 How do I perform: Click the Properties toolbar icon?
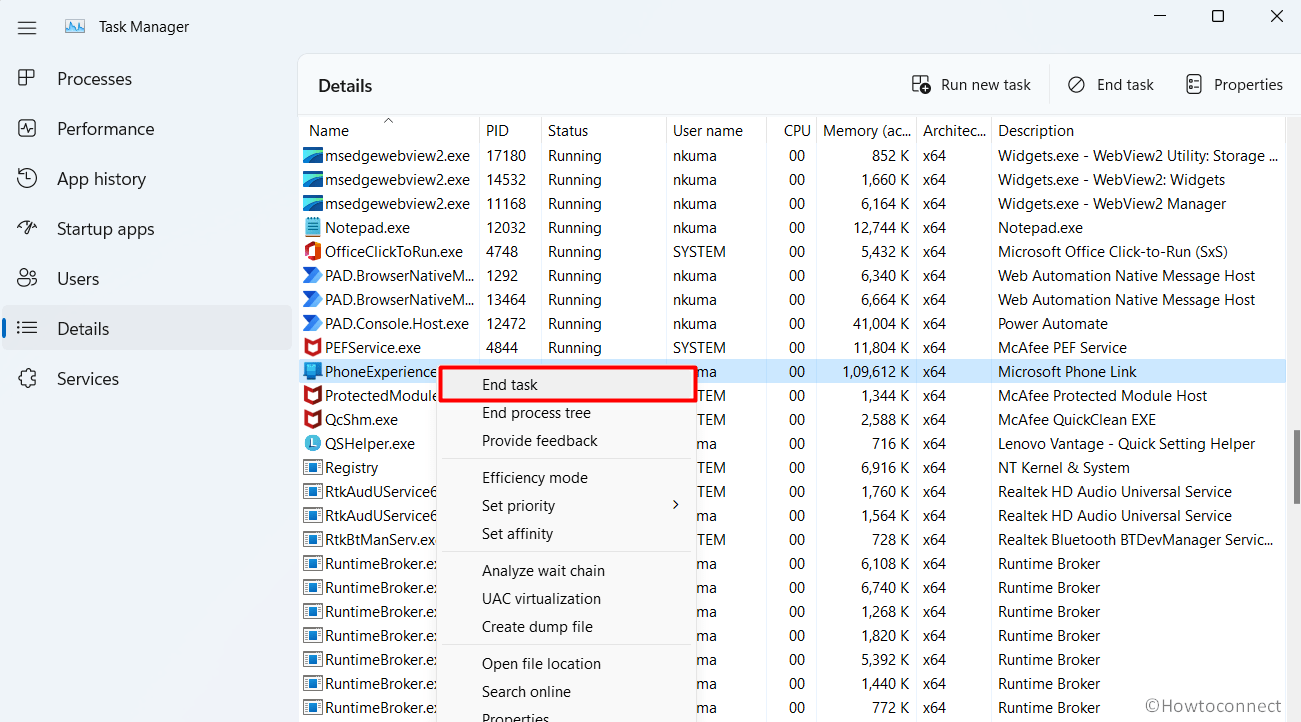pyautogui.click(x=1193, y=85)
